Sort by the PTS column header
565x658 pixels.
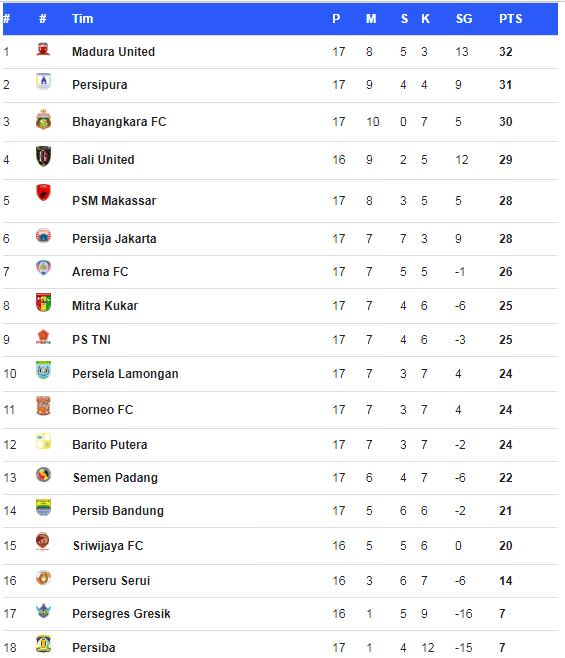(510, 19)
